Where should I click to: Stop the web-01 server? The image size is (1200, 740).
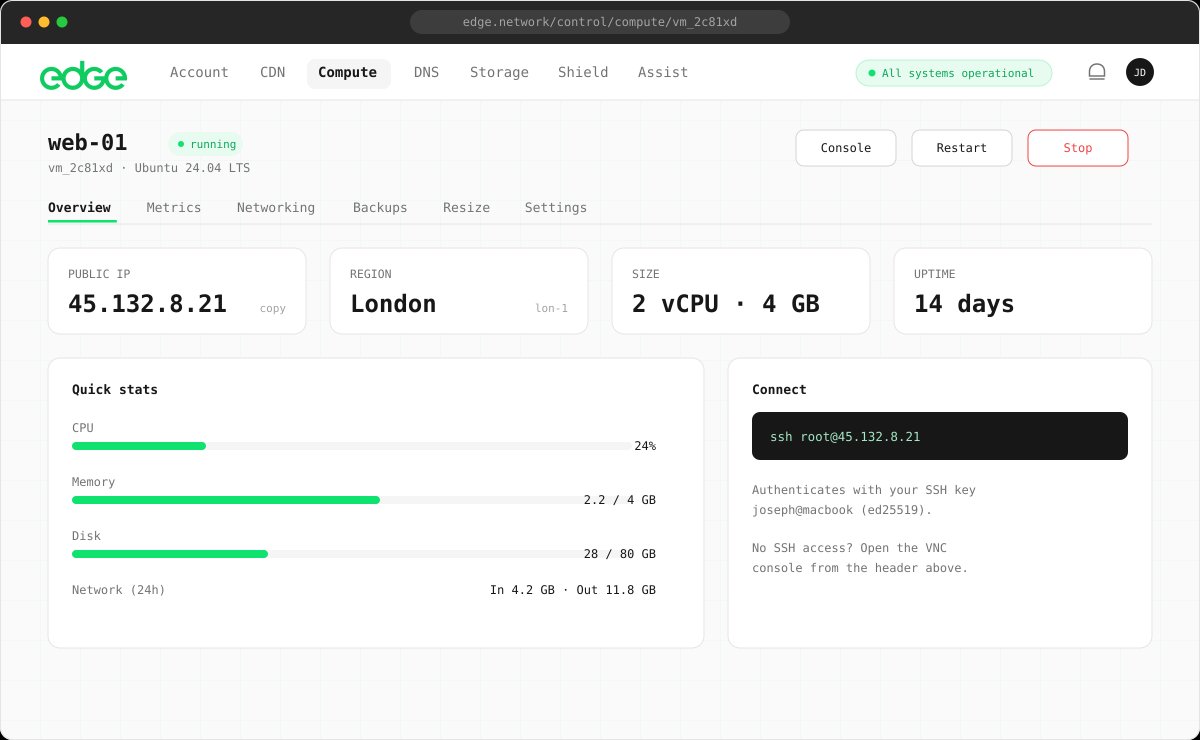tap(1078, 148)
